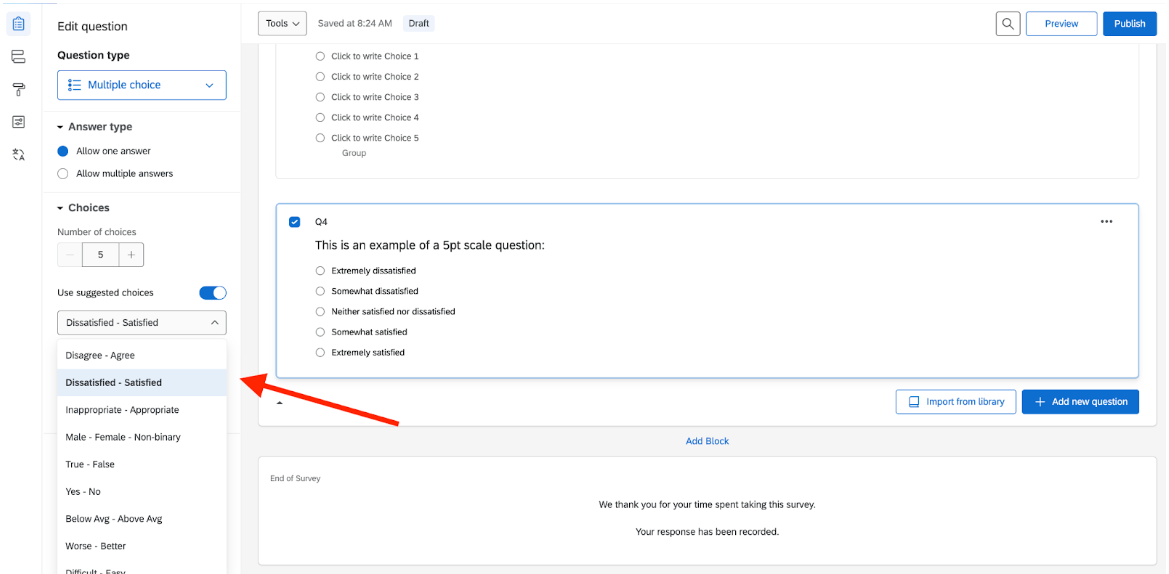Select the Extremely satisfied radio option
Image resolution: width=1169 pixels, height=574 pixels.
click(x=321, y=352)
